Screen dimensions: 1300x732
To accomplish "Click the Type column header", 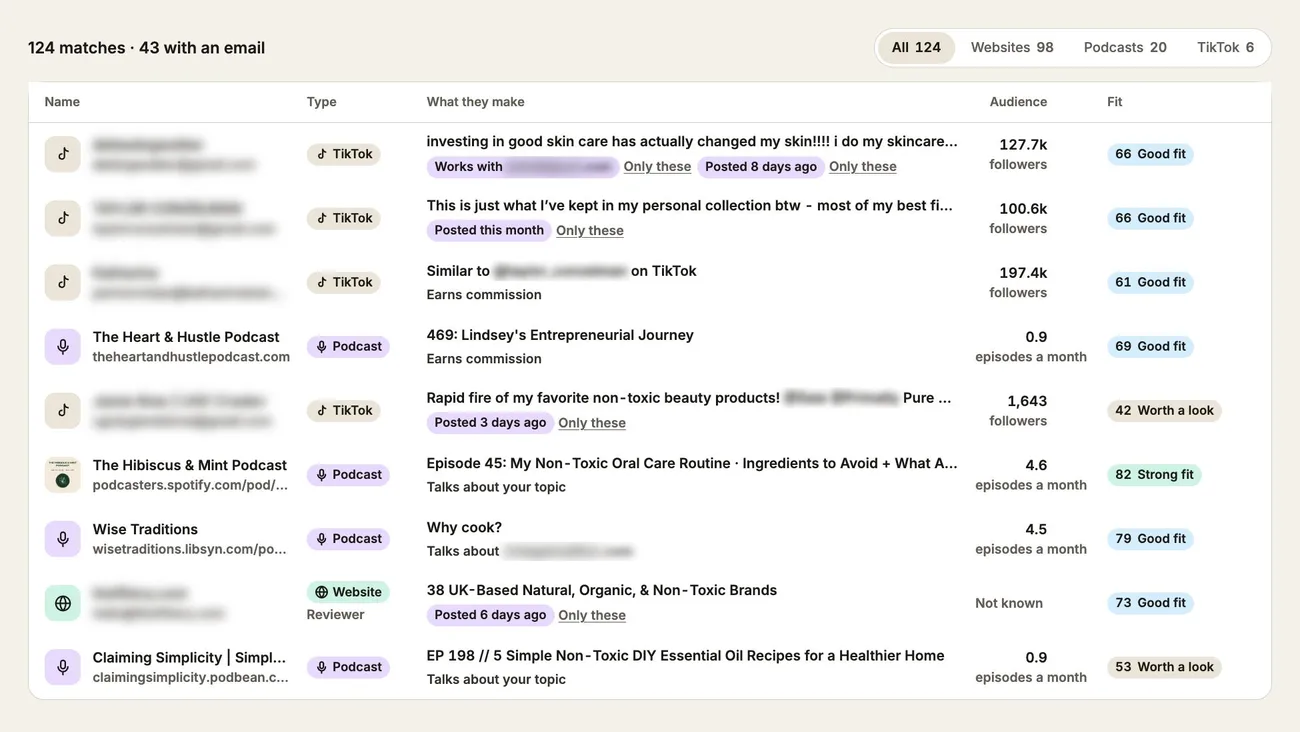I will click(321, 102).
